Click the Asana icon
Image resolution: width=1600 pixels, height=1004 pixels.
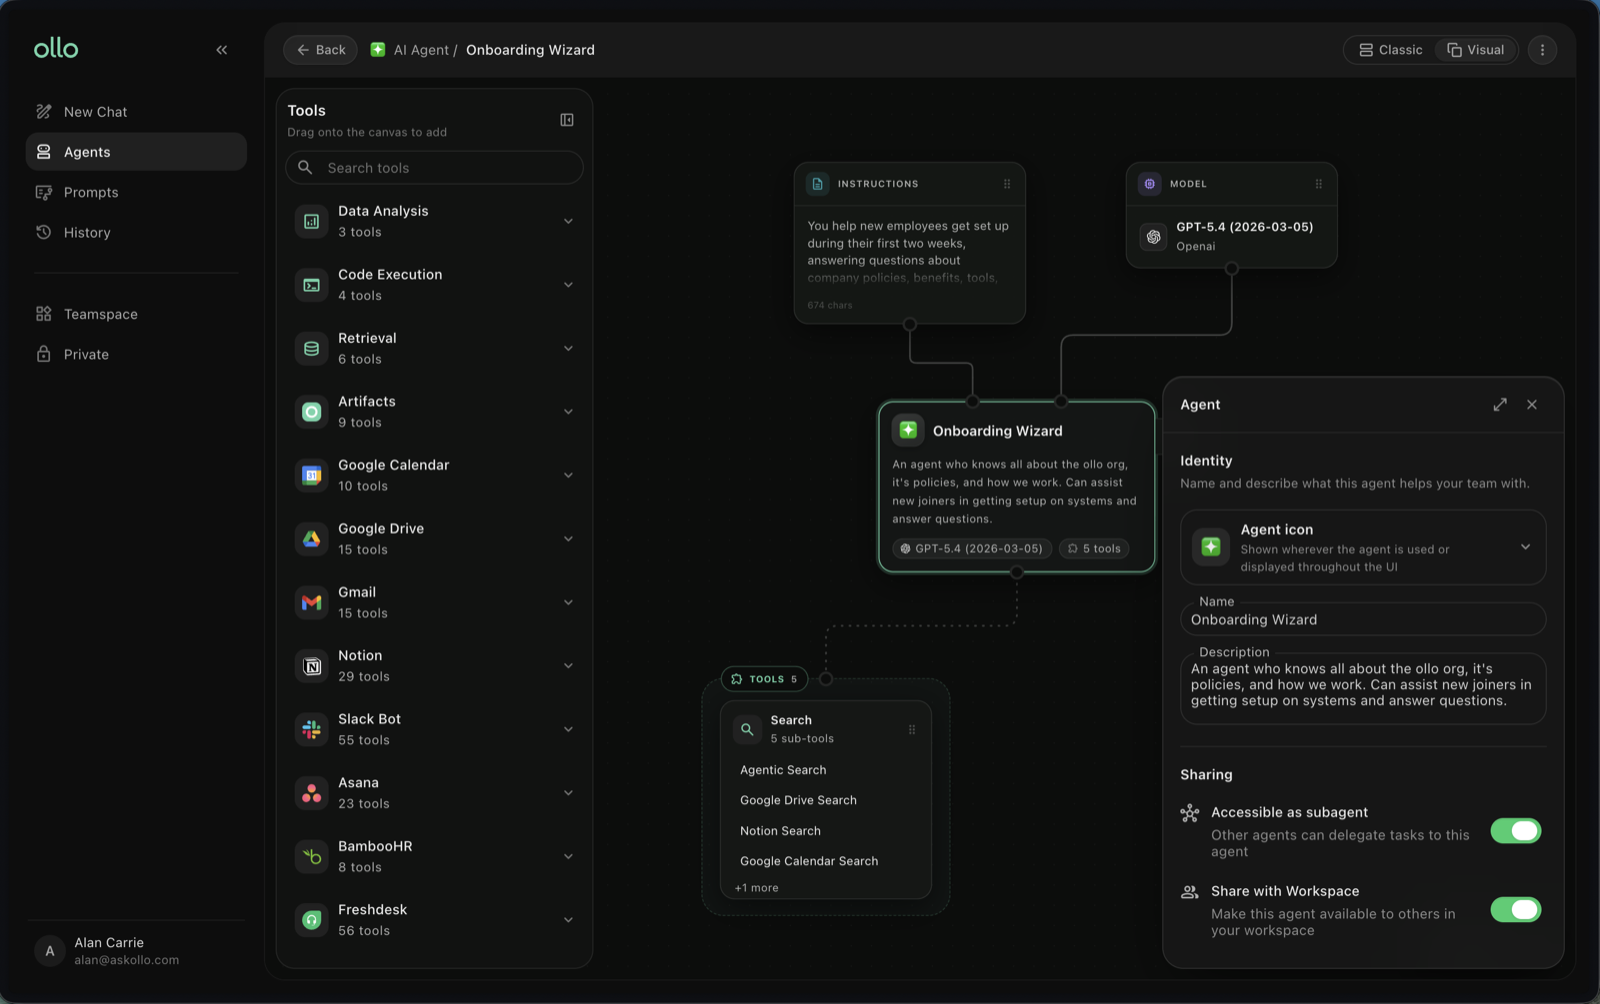click(312, 793)
